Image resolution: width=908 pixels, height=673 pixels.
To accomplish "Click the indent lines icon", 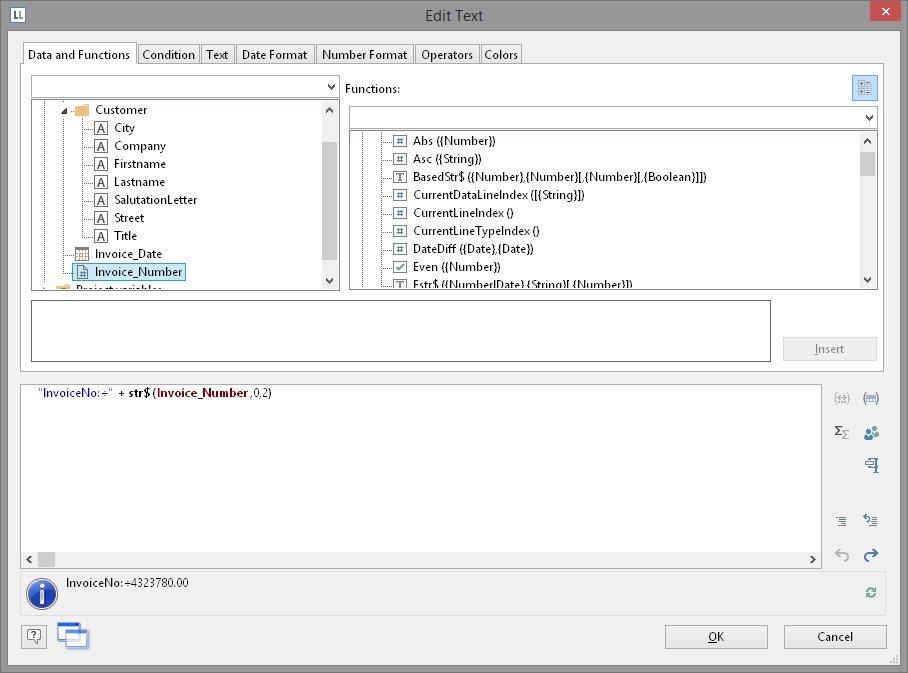I will (x=842, y=520).
